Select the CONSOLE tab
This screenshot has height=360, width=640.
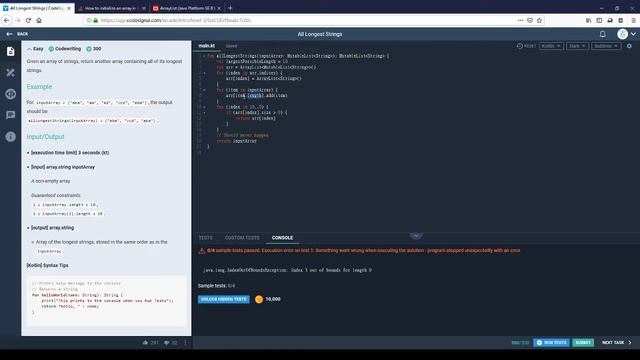click(x=282, y=238)
